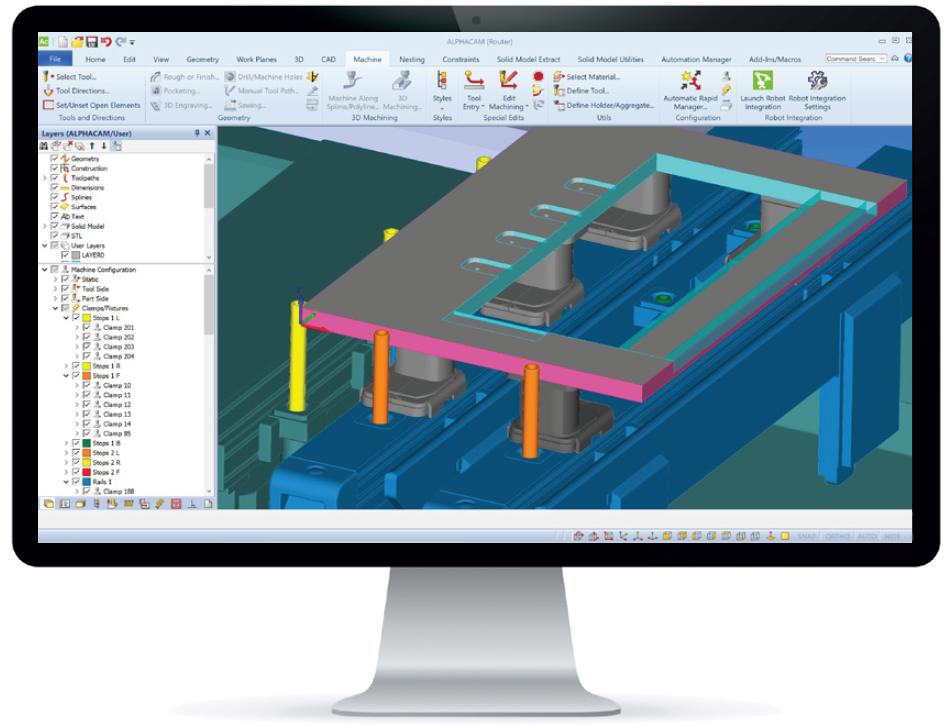Collapse the Machine Configuration tree node
Image resolution: width=950 pixels, height=728 pixels.
point(44,270)
